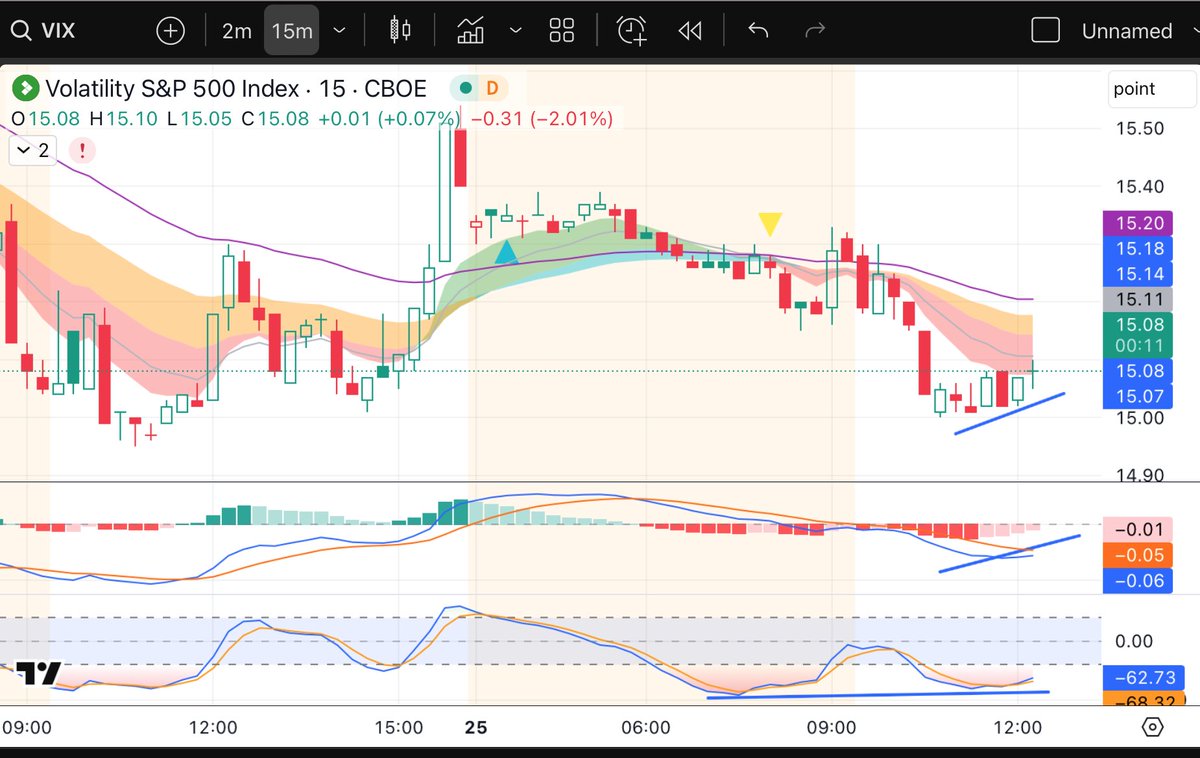Screen dimensions: 1200x758
Task: Open chart settings hexagon icon
Action: (1151, 728)
